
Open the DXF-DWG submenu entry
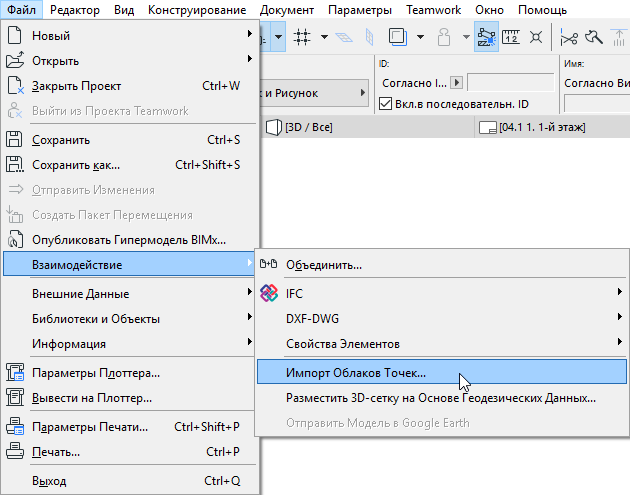[442, 318]
